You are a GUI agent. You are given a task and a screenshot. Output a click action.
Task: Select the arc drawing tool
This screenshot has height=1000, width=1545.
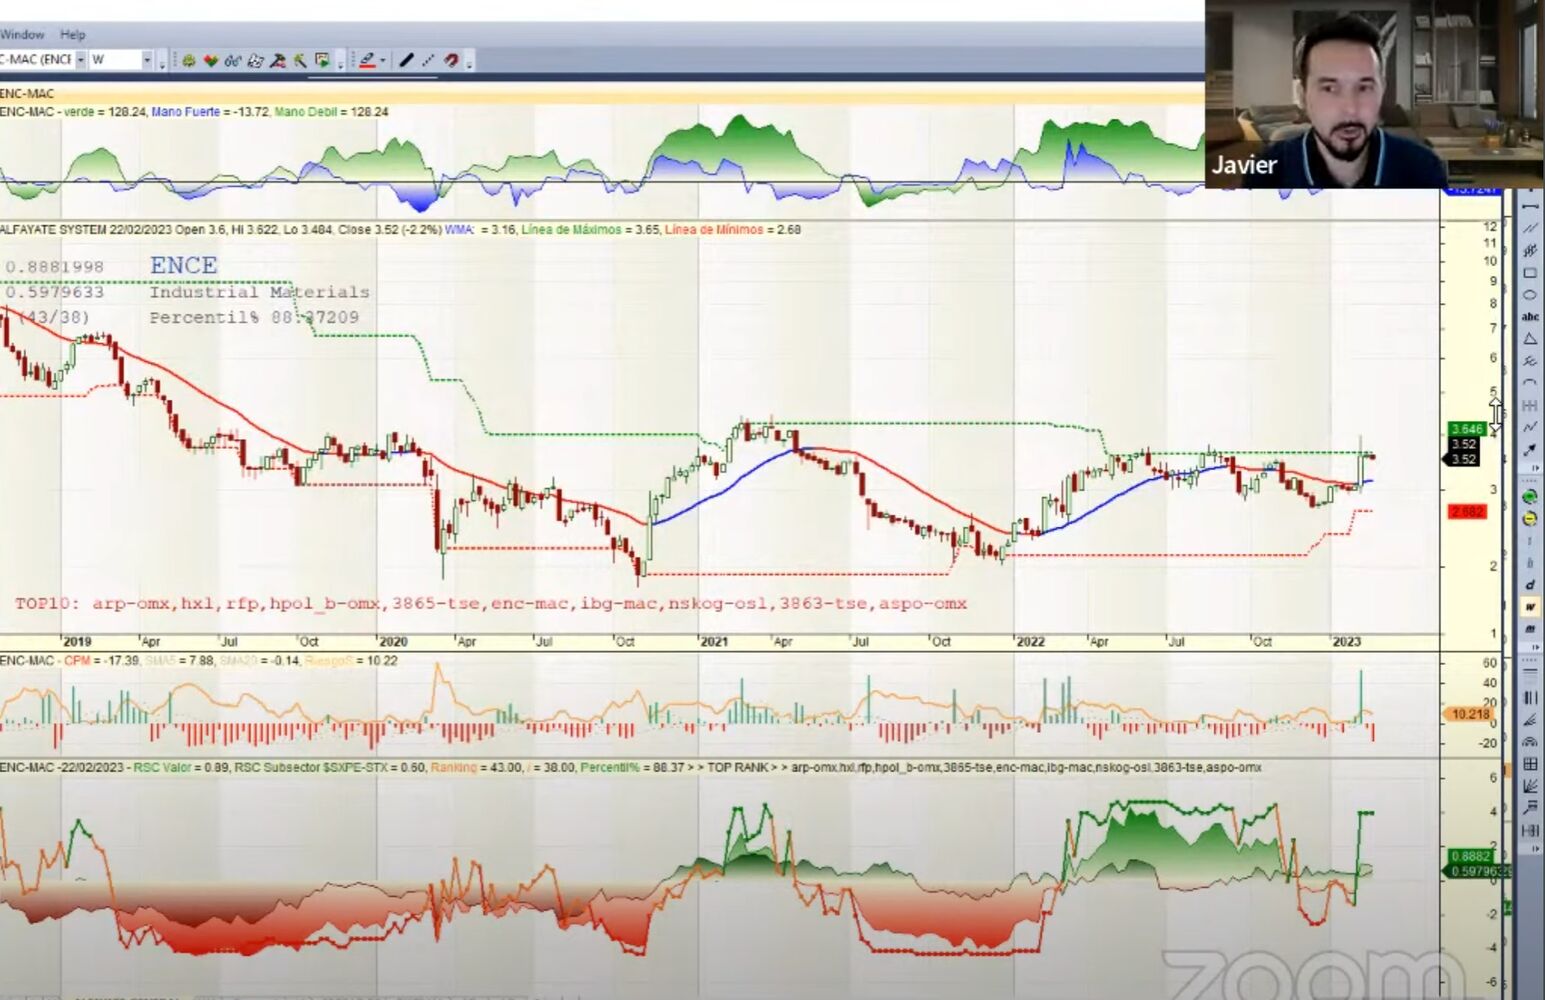click(1530, 383)
